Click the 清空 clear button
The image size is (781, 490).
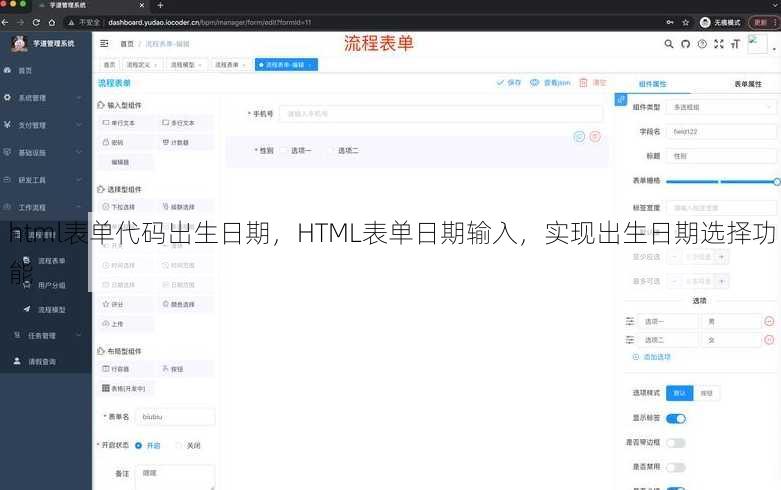(593, 83)
